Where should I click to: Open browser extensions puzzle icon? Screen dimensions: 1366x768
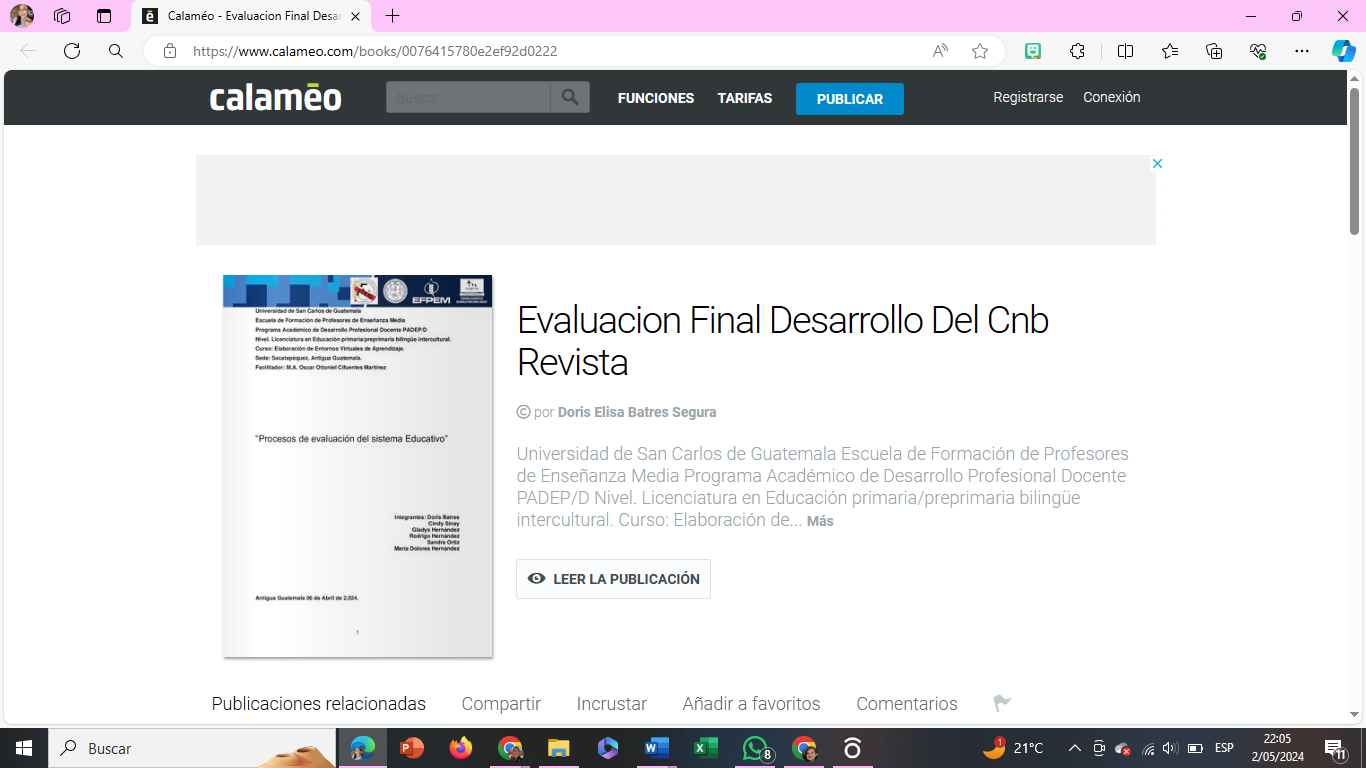[x=1077, y=51]
